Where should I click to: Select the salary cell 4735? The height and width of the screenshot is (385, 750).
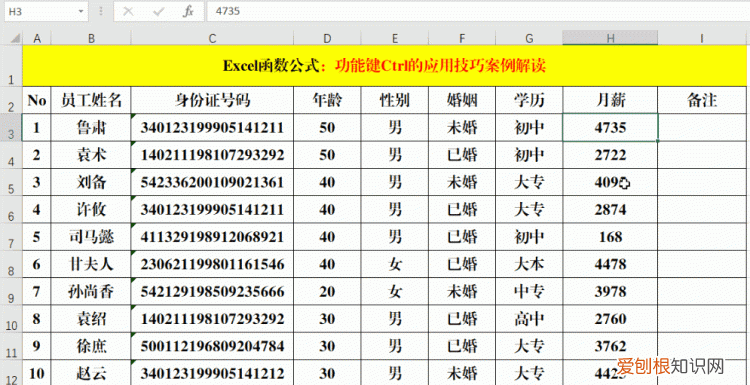click(610, 128)
